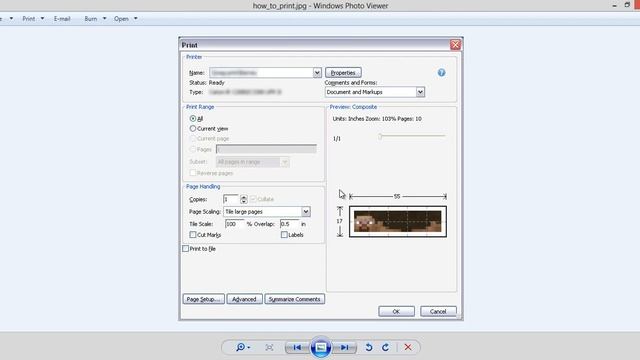Image resolution: width=640 pixels, height=360 pixels.
Task: Click the Overlap input field
Action: (x=289, y=224)
